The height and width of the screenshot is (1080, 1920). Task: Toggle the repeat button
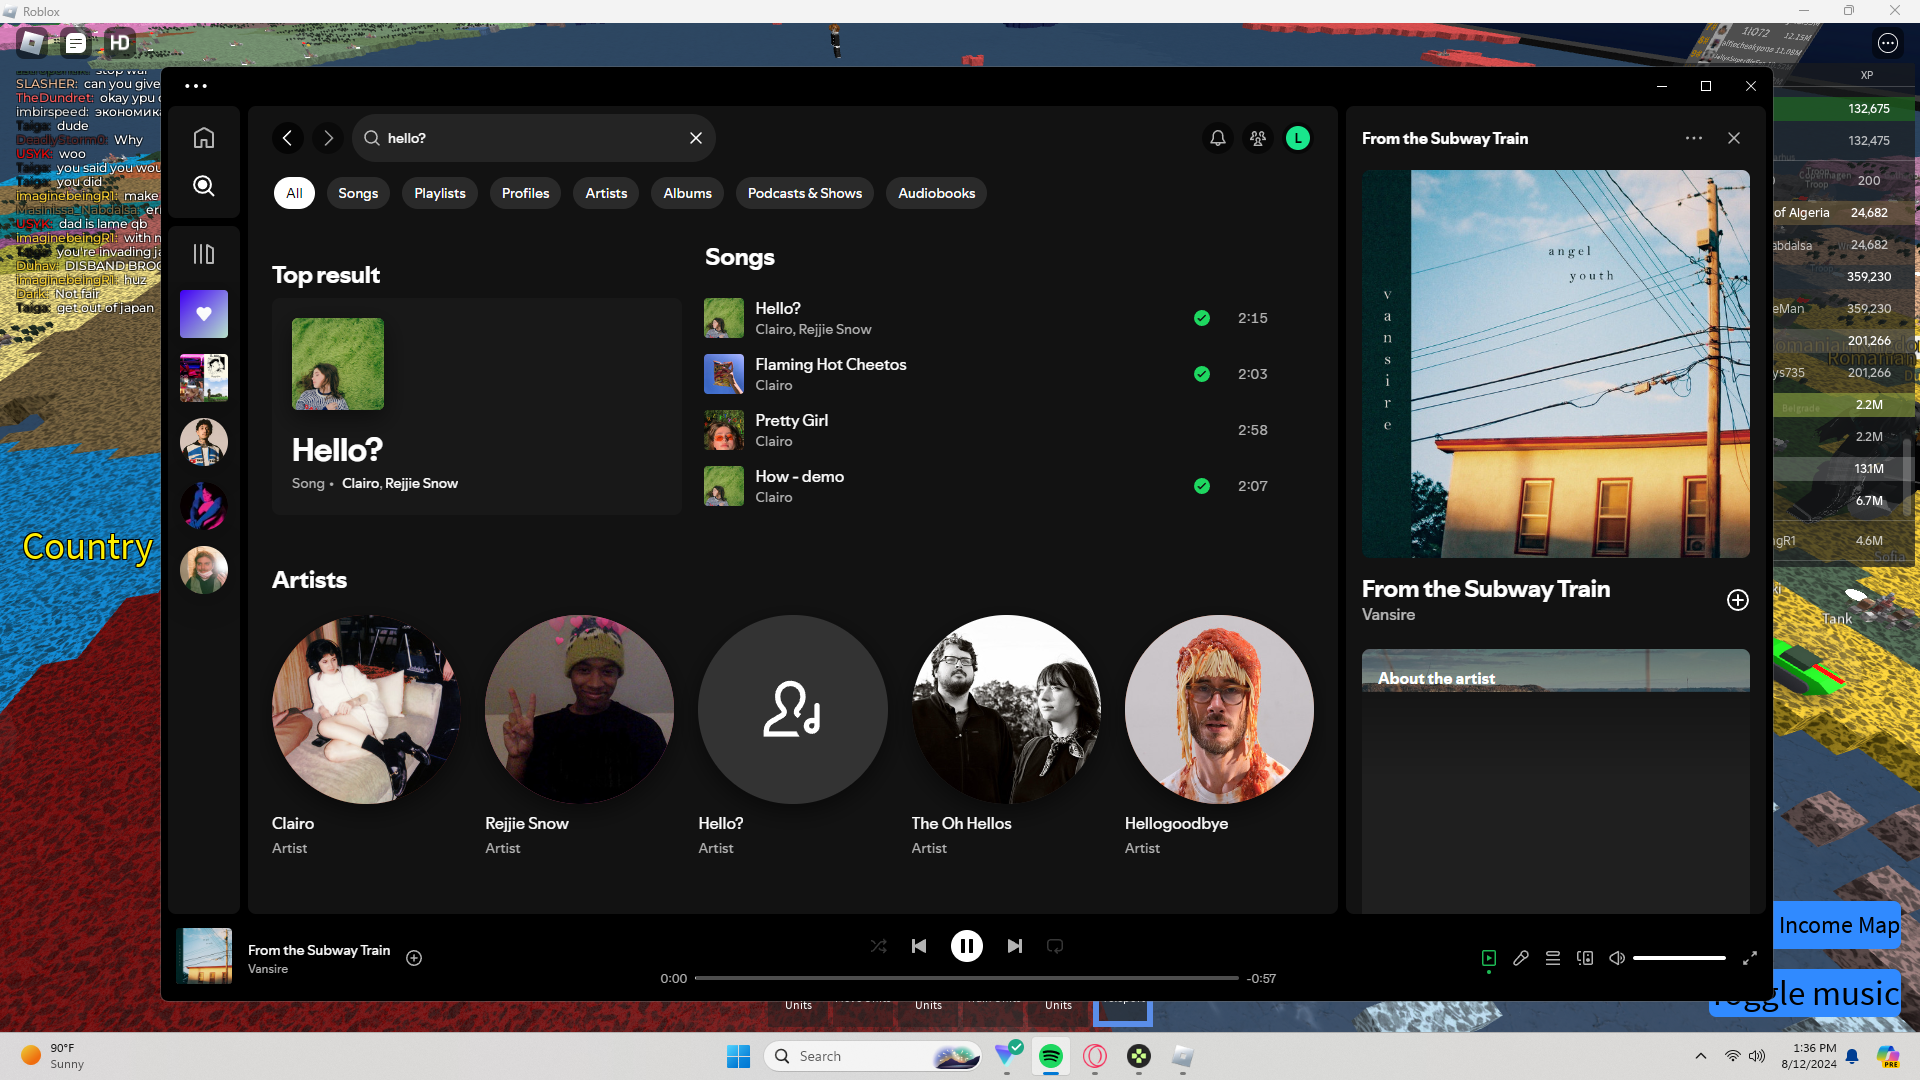coord(1055,946)
